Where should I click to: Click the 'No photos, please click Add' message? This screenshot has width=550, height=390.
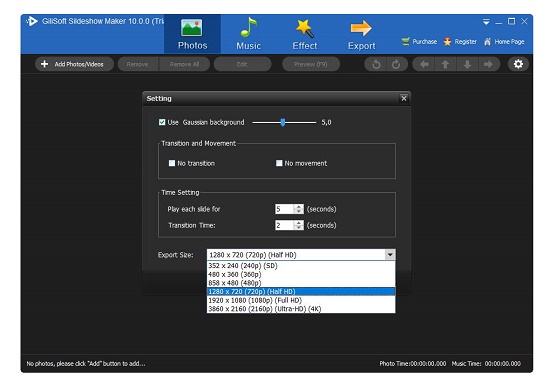pyautogui.click(x=86, y=364)
